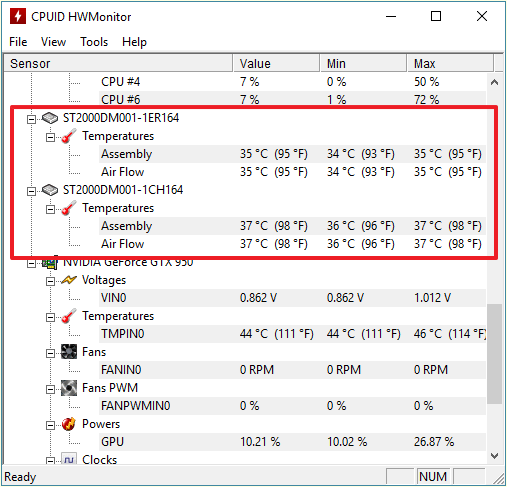The image size is (507, 487).
Task: Click the vertical scrollbar thumb
Action: coord(494,354)
